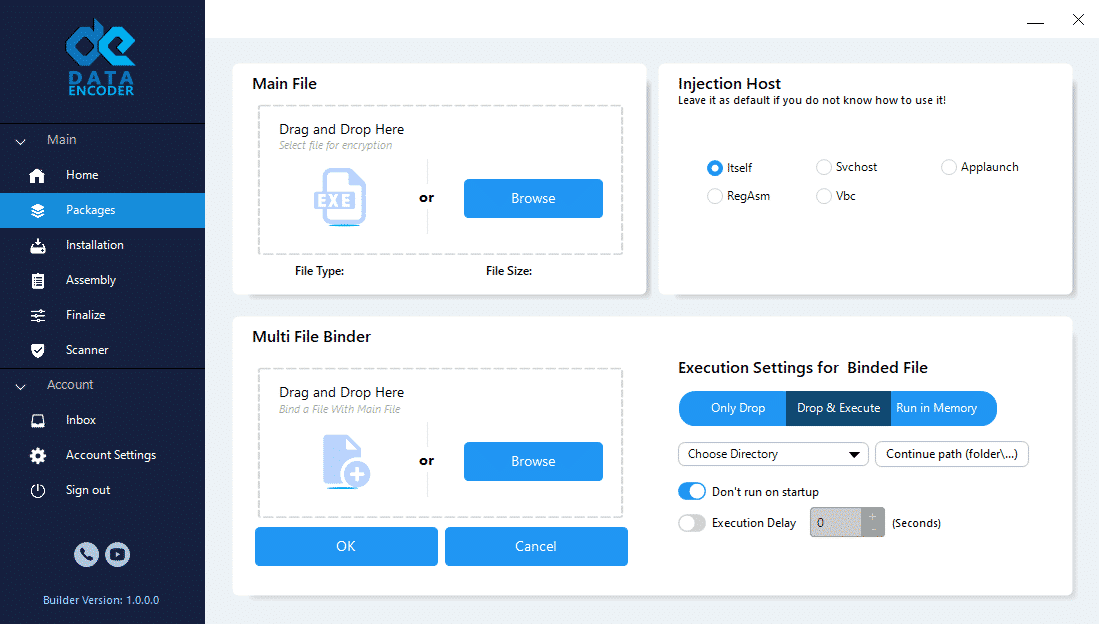Click the Assembly document icon
1099x624 pixels.
click(38, 280)
